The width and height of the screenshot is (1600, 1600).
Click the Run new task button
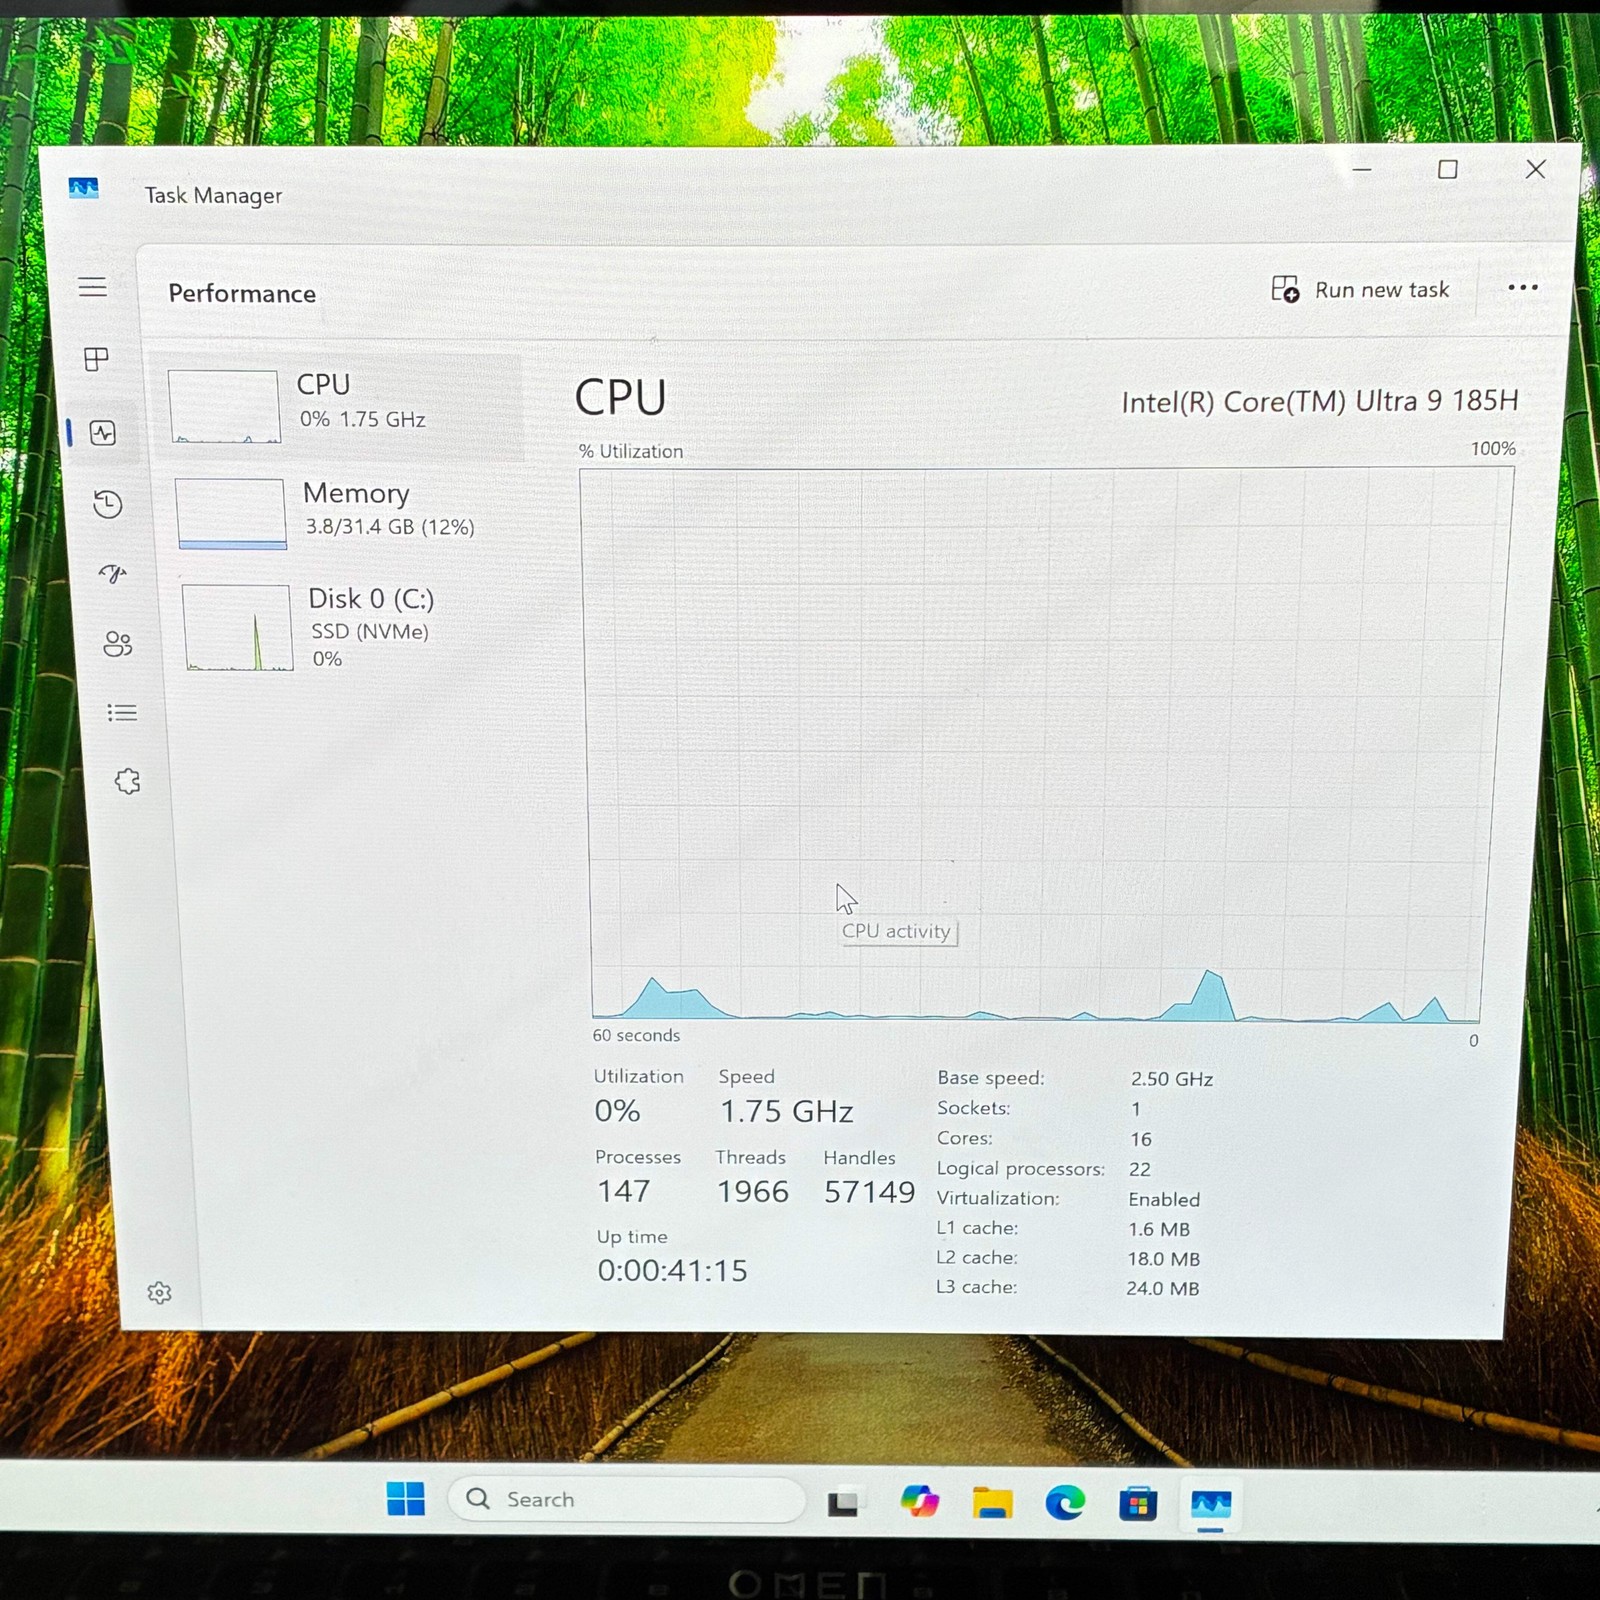click(x=1360, y=290)
